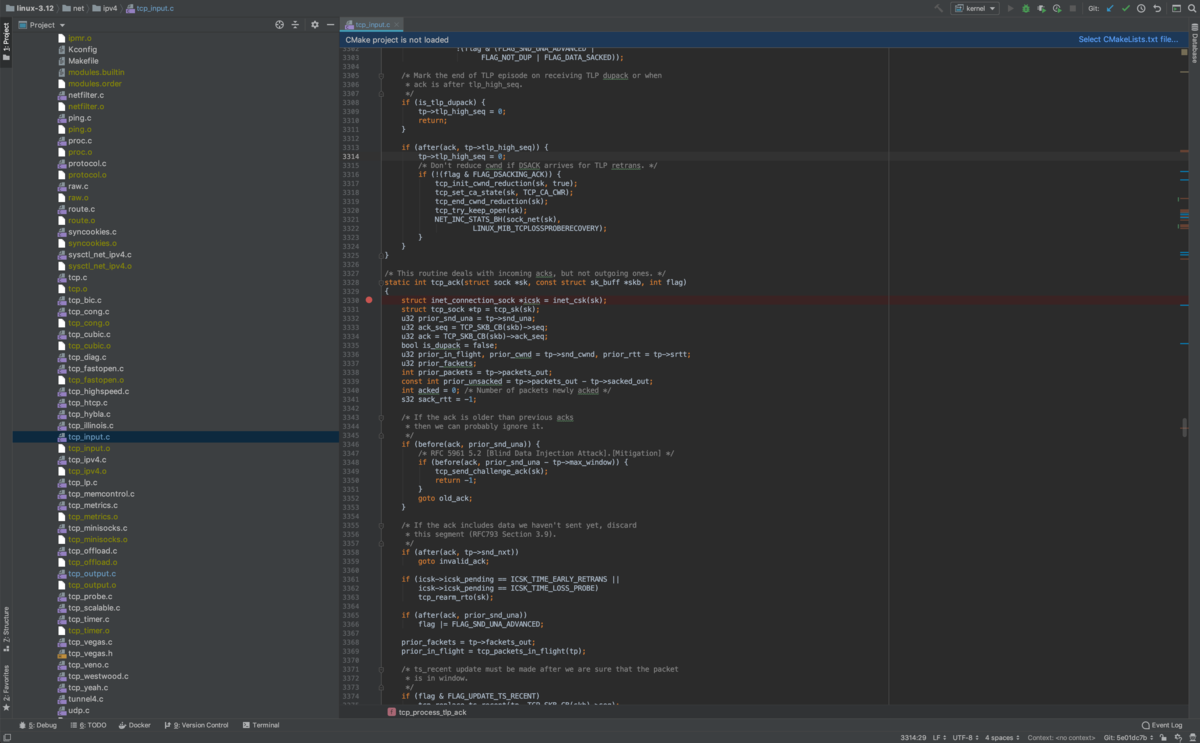Screen dimensions: 1200x743
Task: Click Git Commit checkmark icon
Action: tap(1126, 8)
